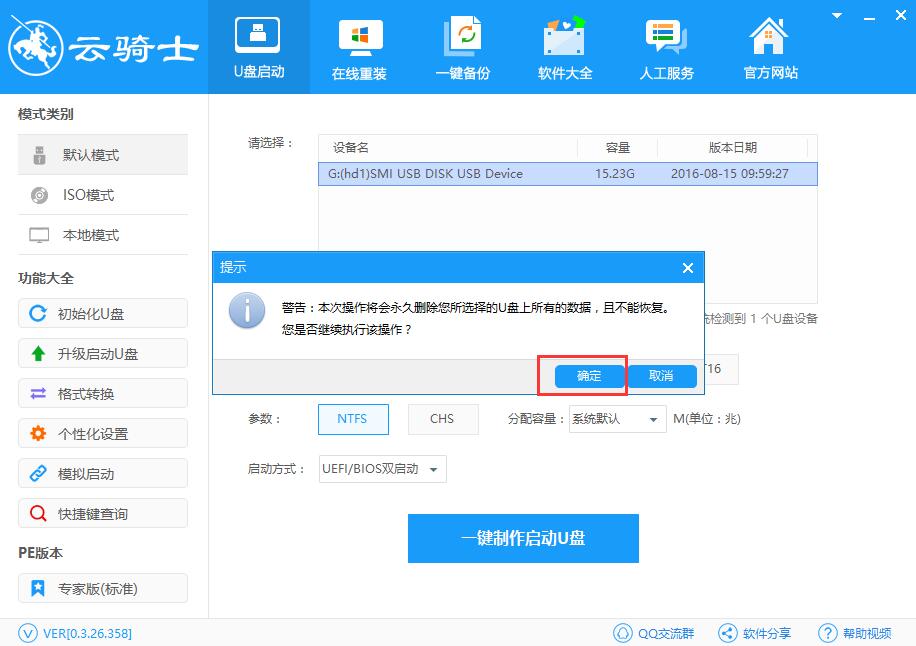
Task: Click the disc icon beside ISO模式
Action: coord(39,195)
